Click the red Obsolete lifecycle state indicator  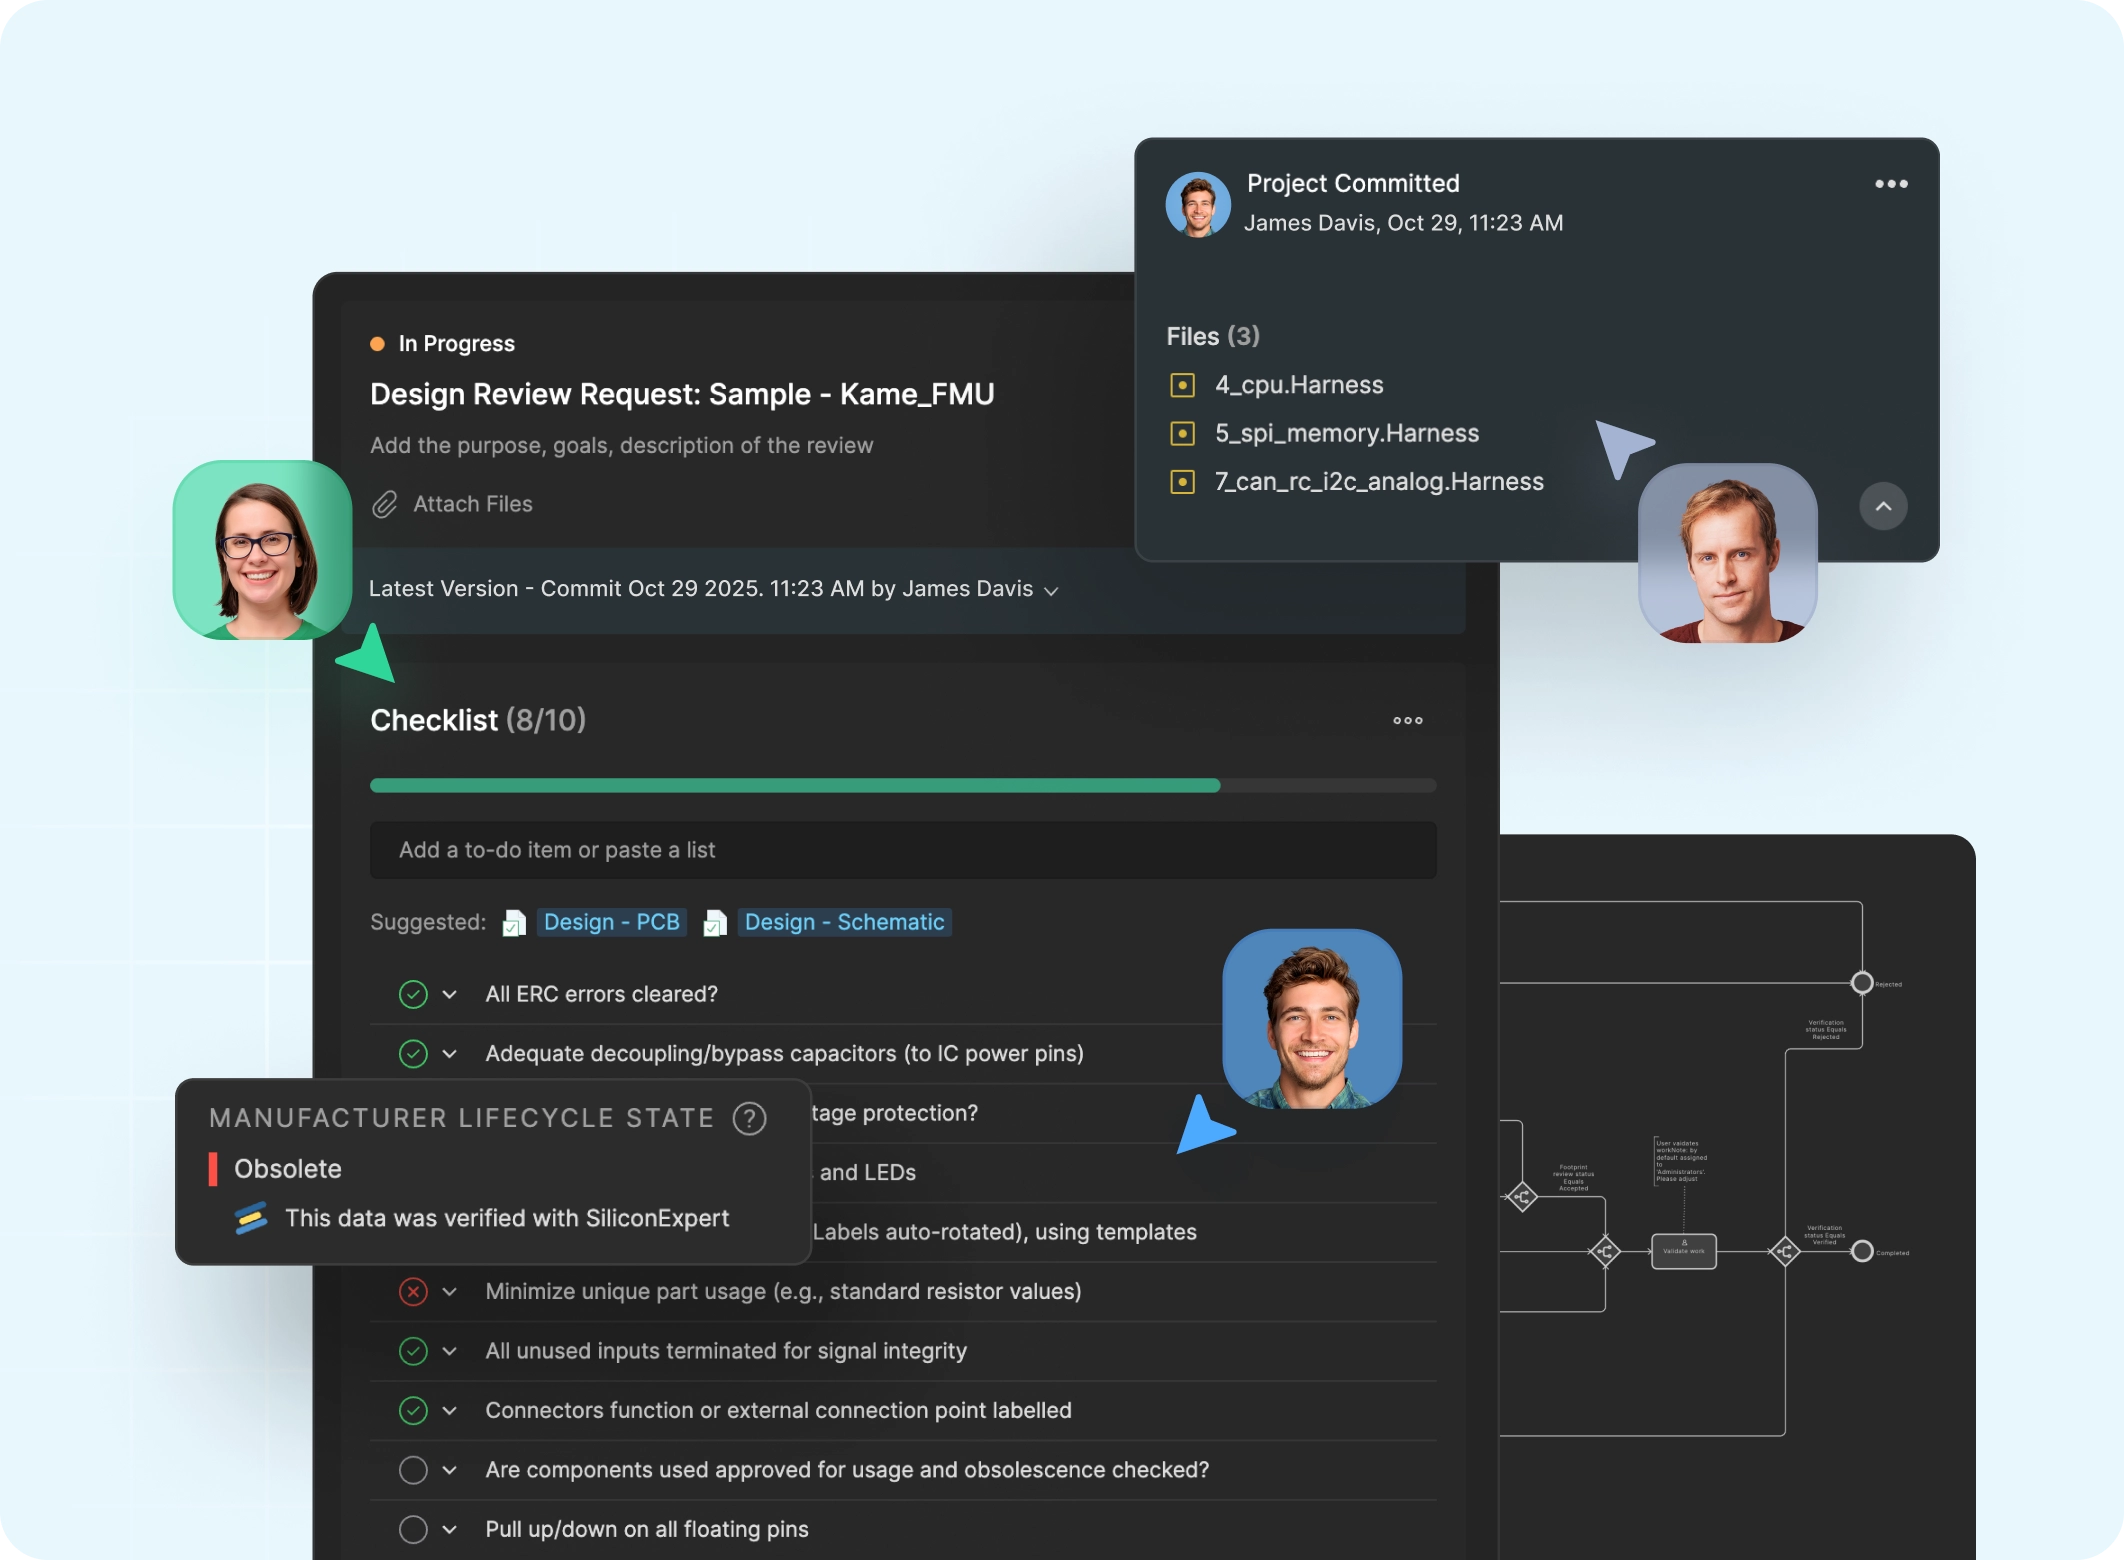(213, 1169)
